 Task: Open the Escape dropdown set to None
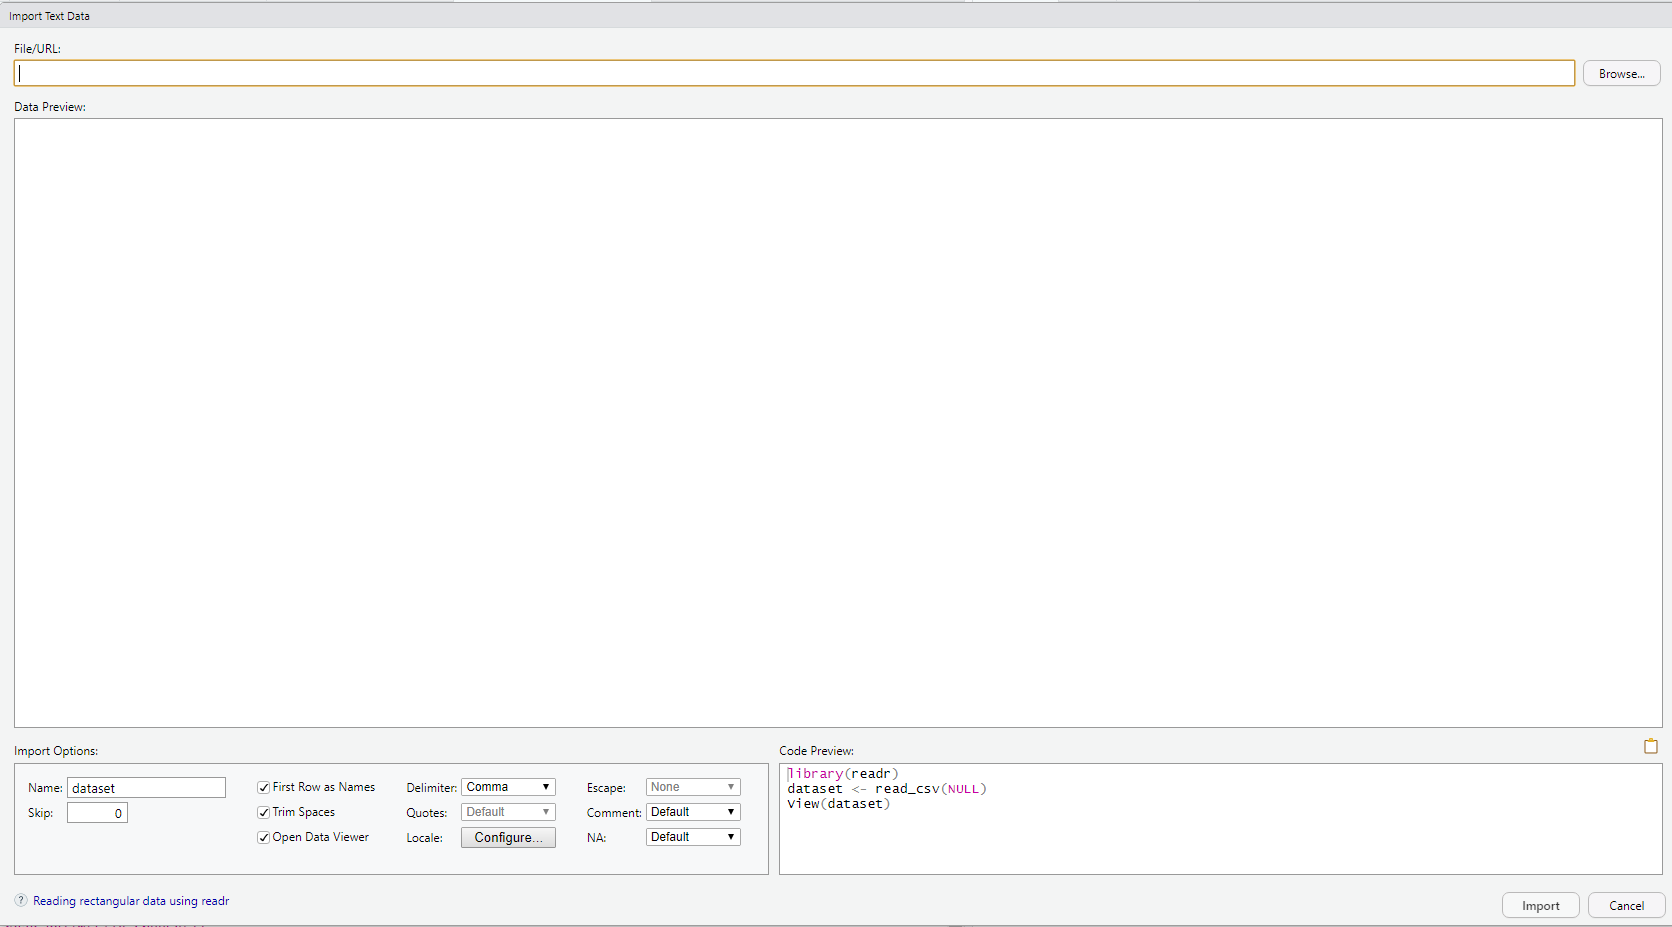point(692,787)
